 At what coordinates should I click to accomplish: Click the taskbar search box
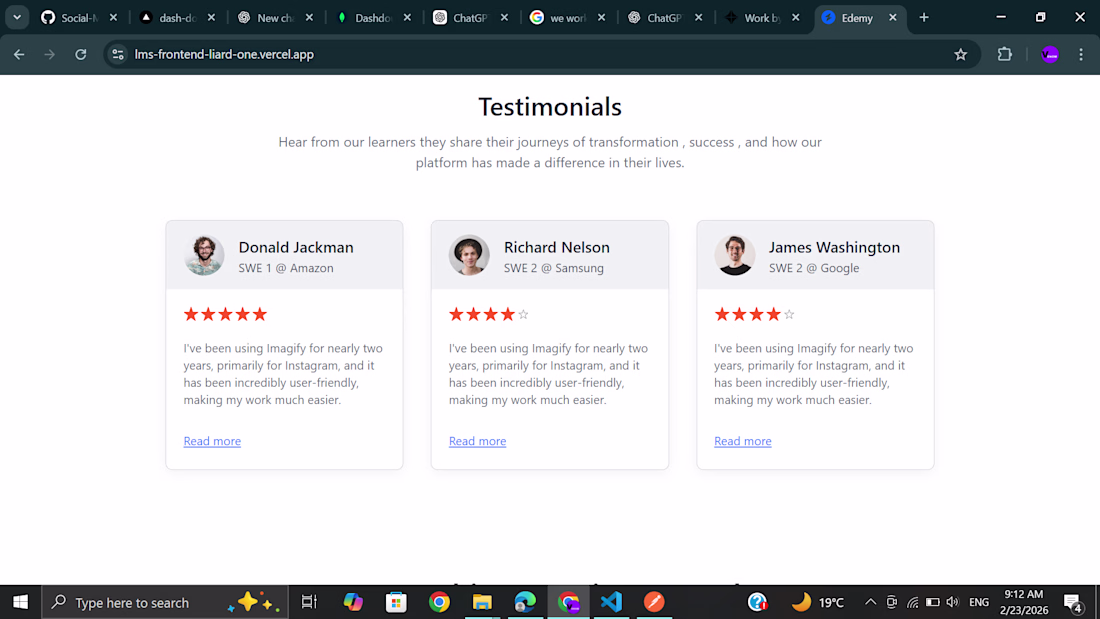tap(165, 602)
